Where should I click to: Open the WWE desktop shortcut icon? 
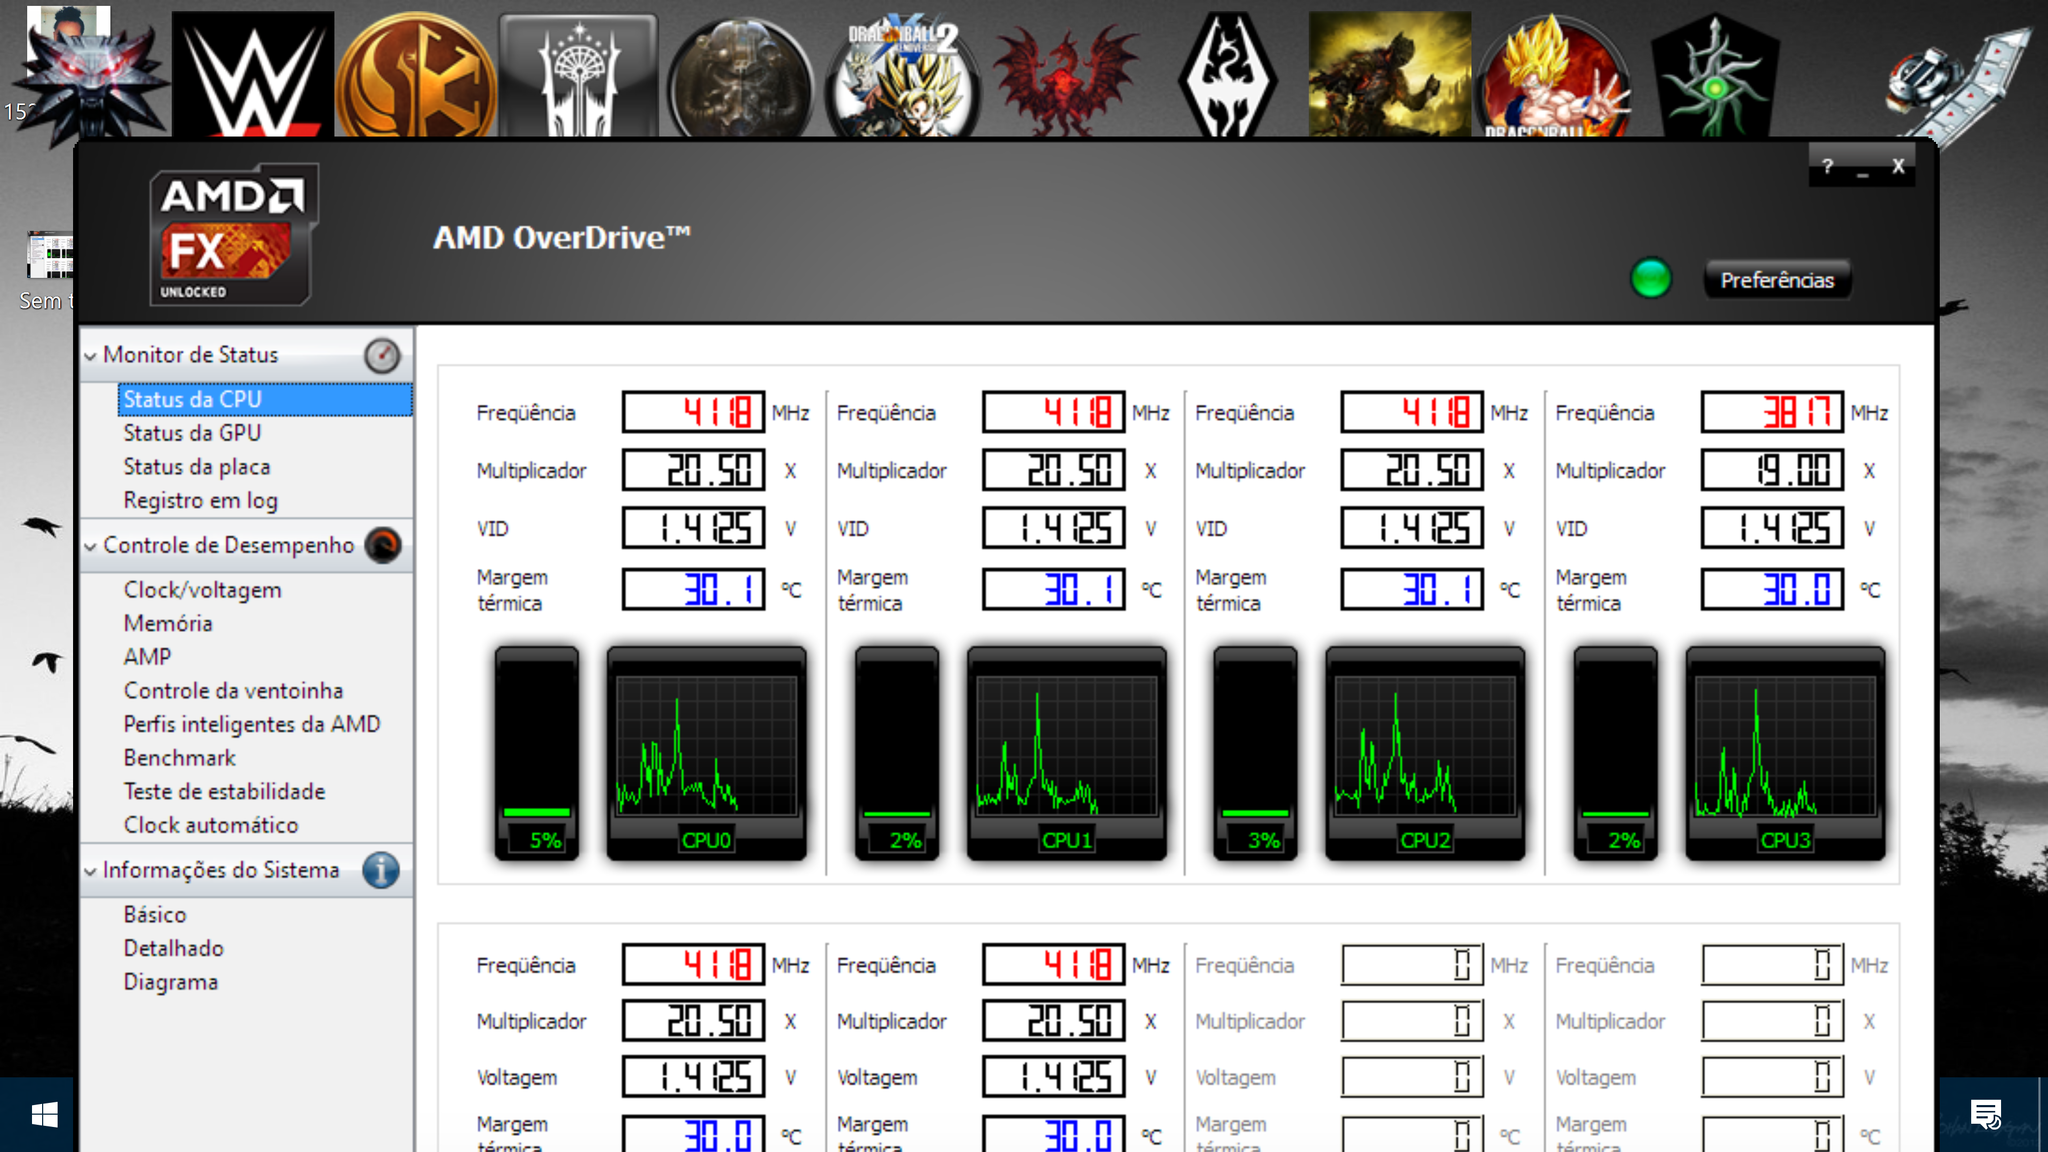[x=253, y=74]
